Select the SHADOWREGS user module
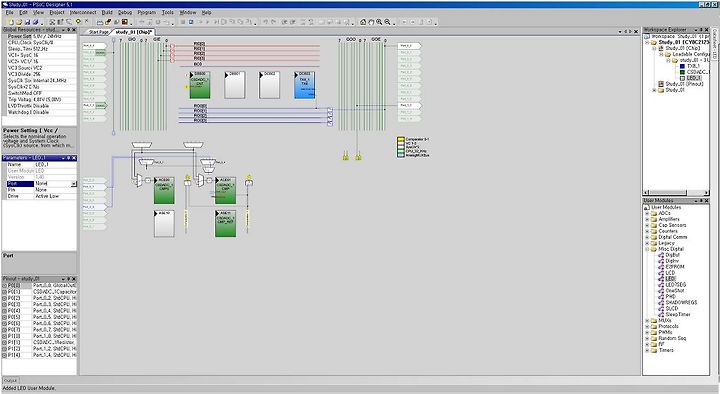This screenshot has height=394, width=720. point(681,303)
